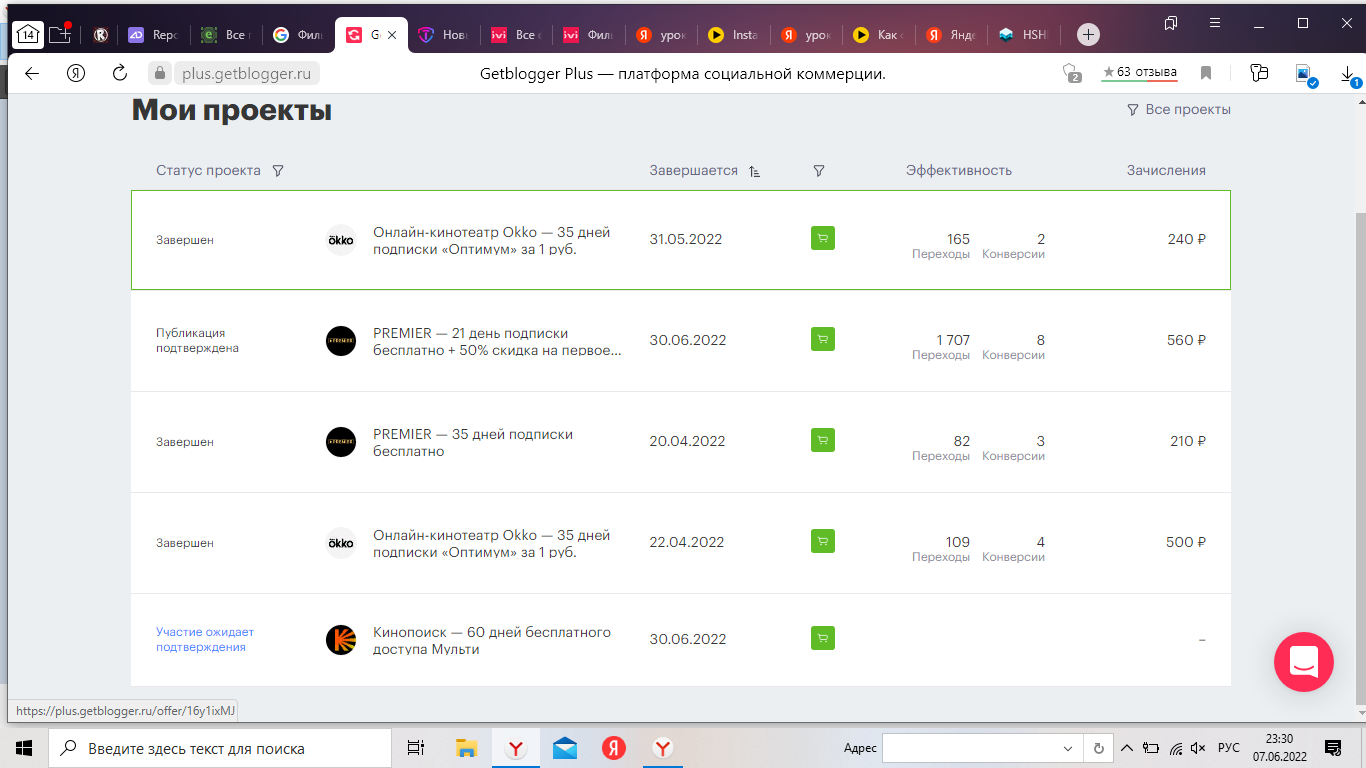Click the site protection counter icon with badge 2

1071,73
